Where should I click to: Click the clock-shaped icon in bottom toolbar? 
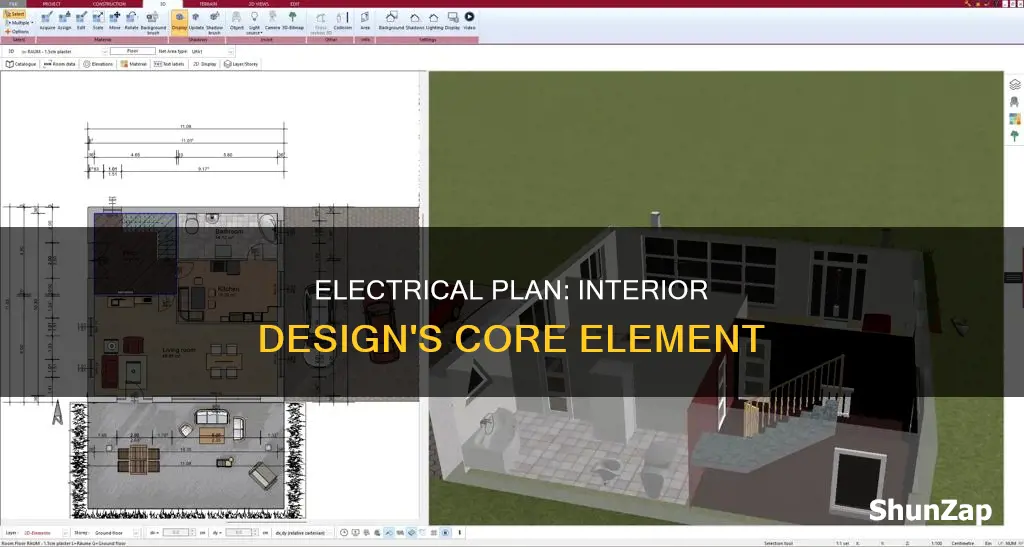[x=344, y=533]
